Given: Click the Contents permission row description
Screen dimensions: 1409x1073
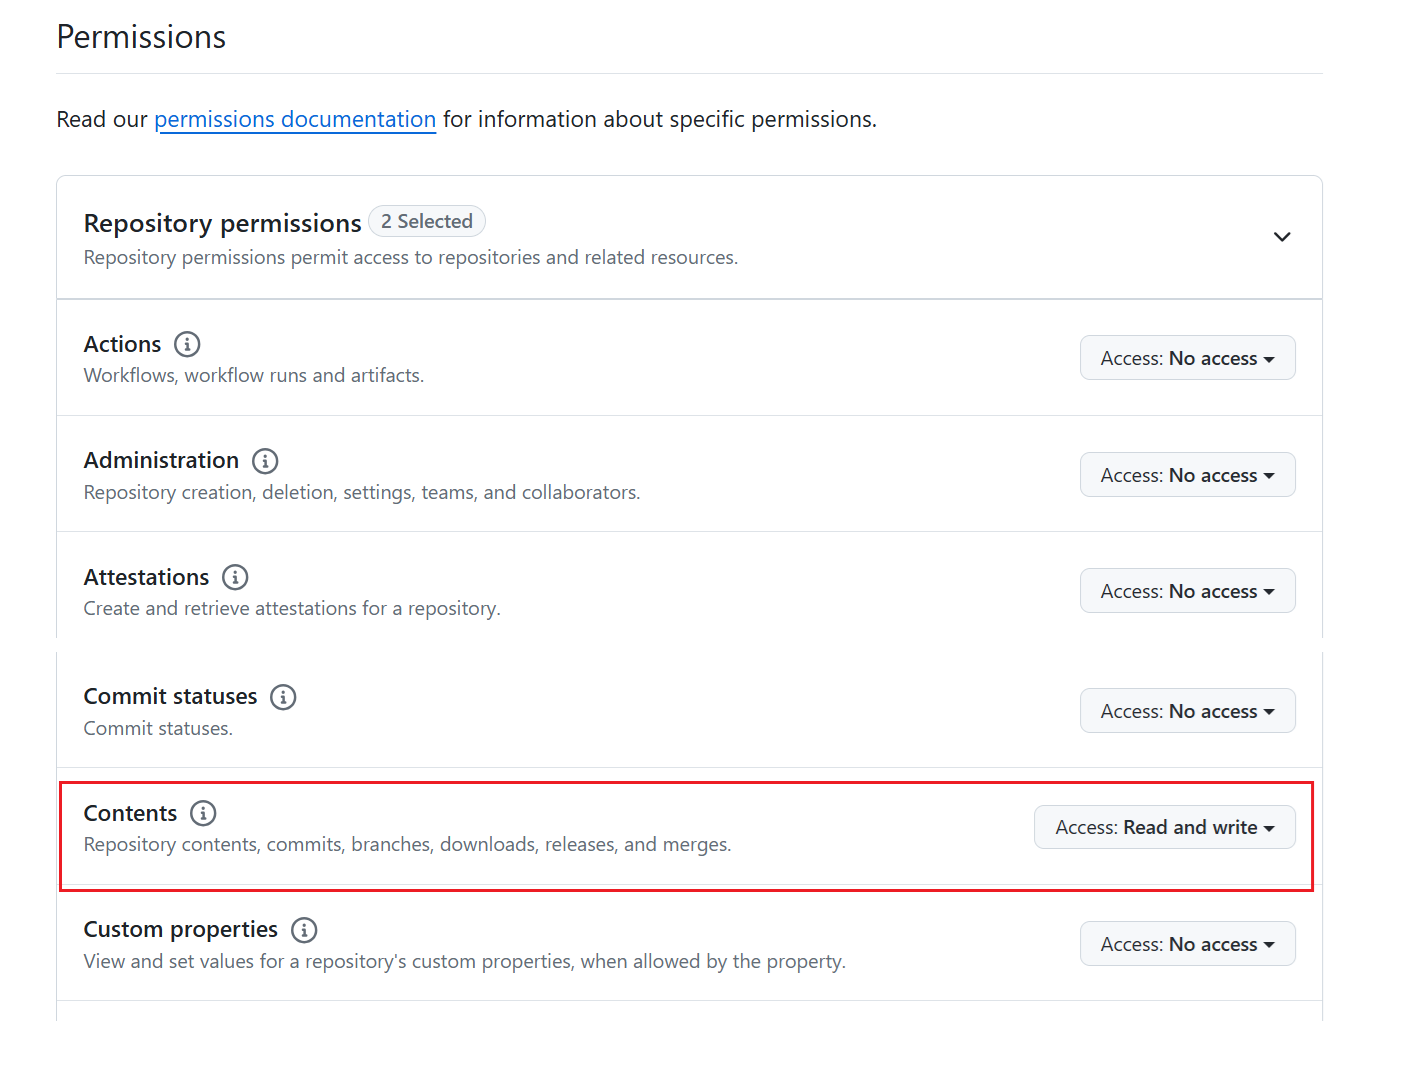Looking at the screenshot, I should click(406, 844).
